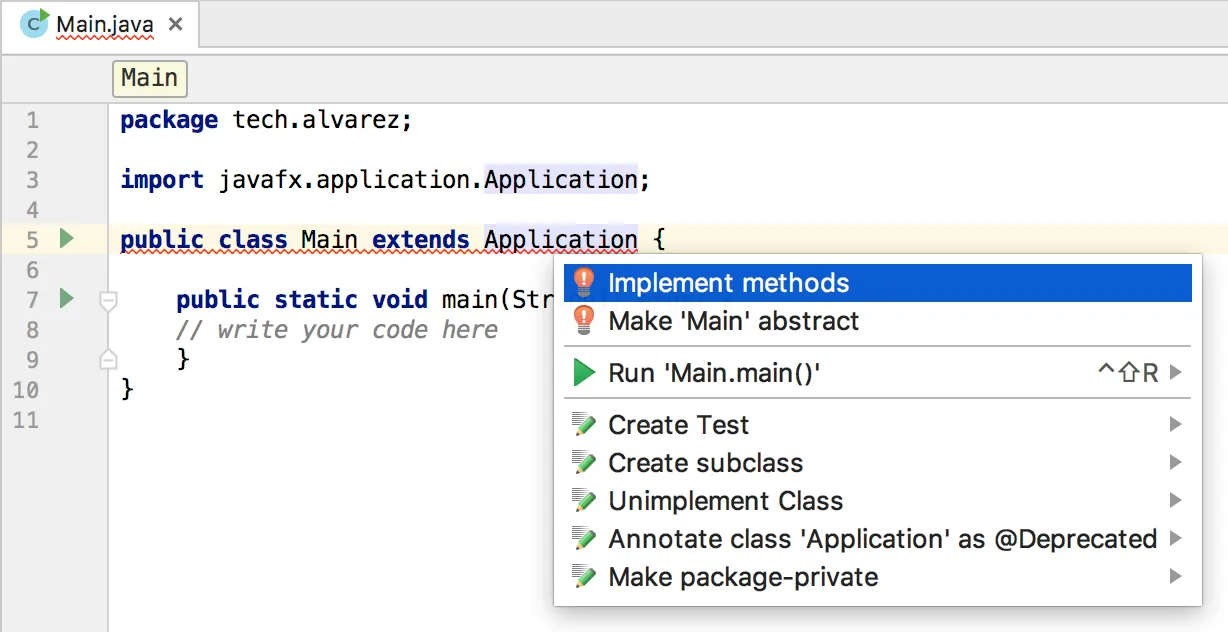Click the pencil icon beside Unimplement Class
Image resolution: width=1228 pixels, height=632 pixels.
(x=584, y=501)
